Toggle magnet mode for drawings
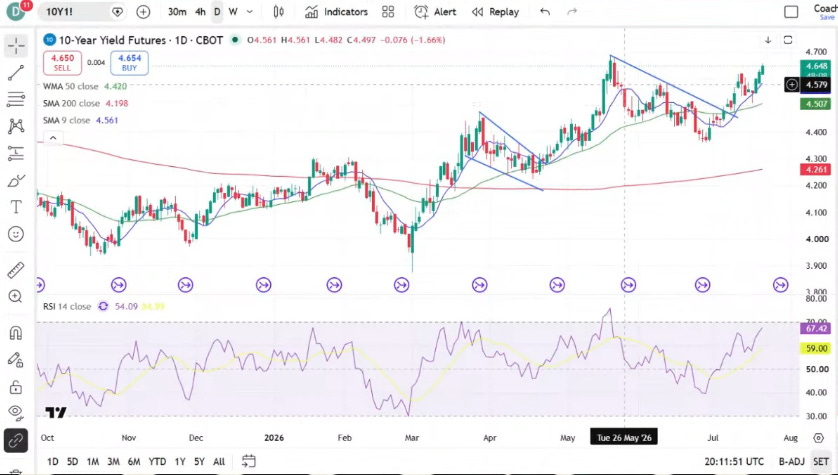Screen dimensions: 838x475 16,333
